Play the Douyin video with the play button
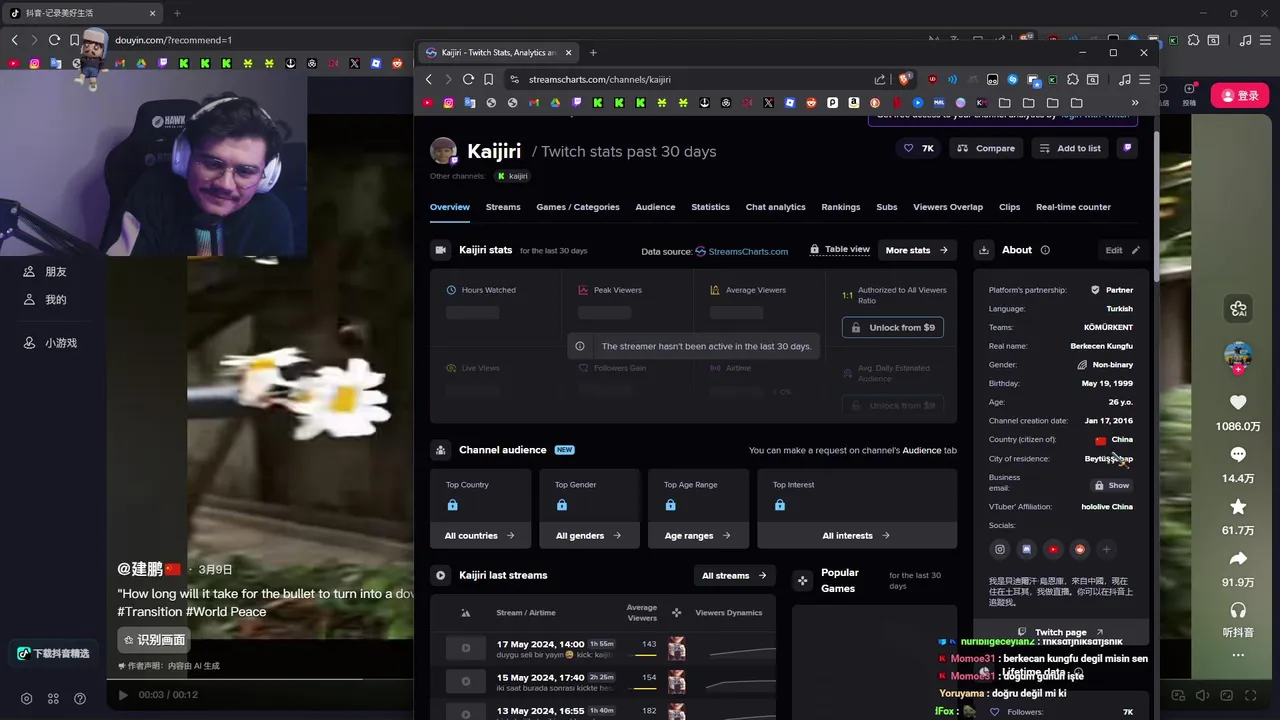 (123, 695)
